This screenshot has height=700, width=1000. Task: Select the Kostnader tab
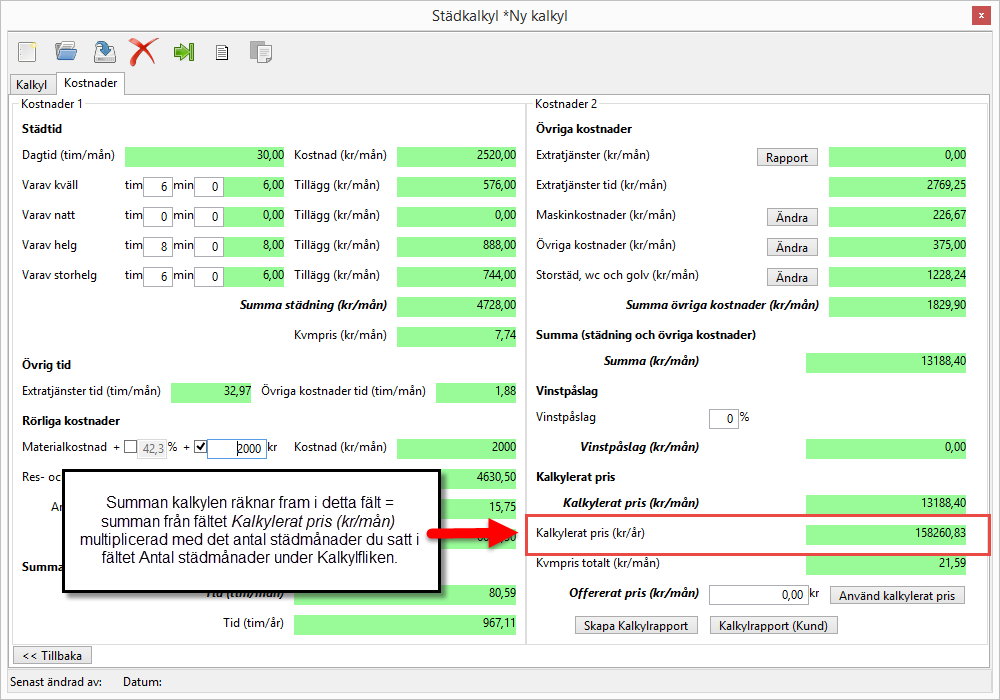[x=91, y=85]
